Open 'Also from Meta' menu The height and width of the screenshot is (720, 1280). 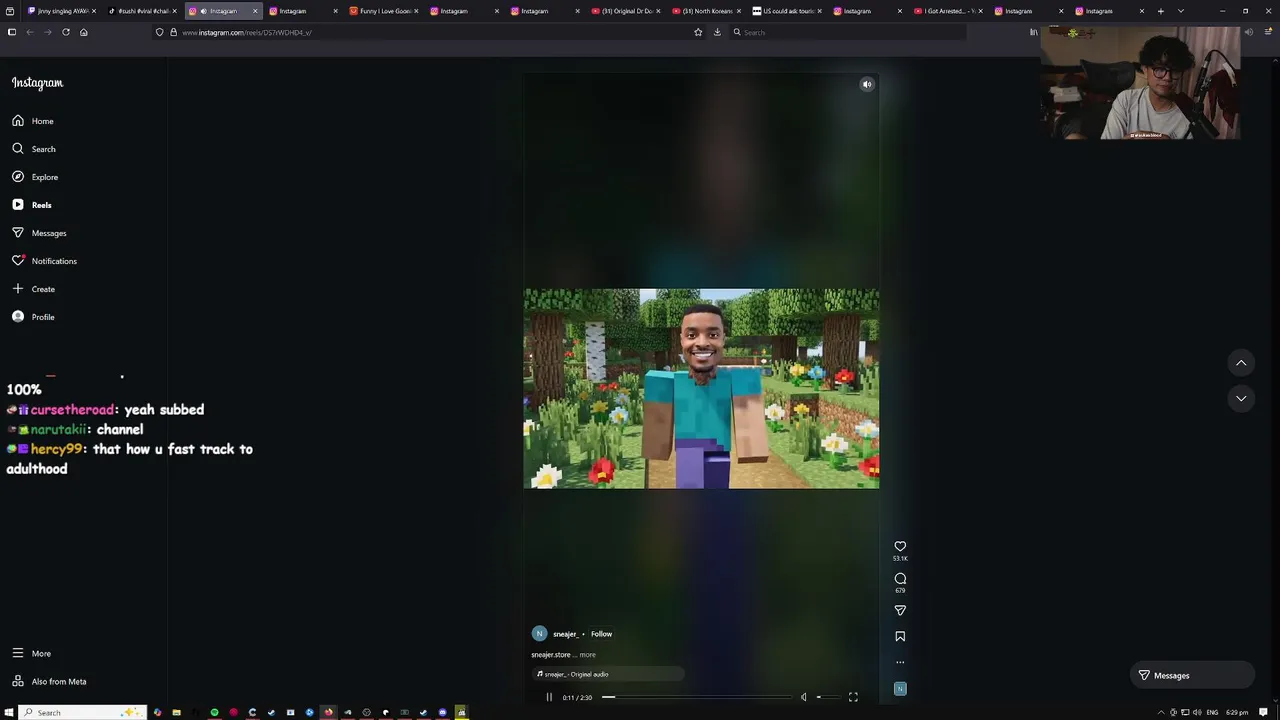point(48,681)
